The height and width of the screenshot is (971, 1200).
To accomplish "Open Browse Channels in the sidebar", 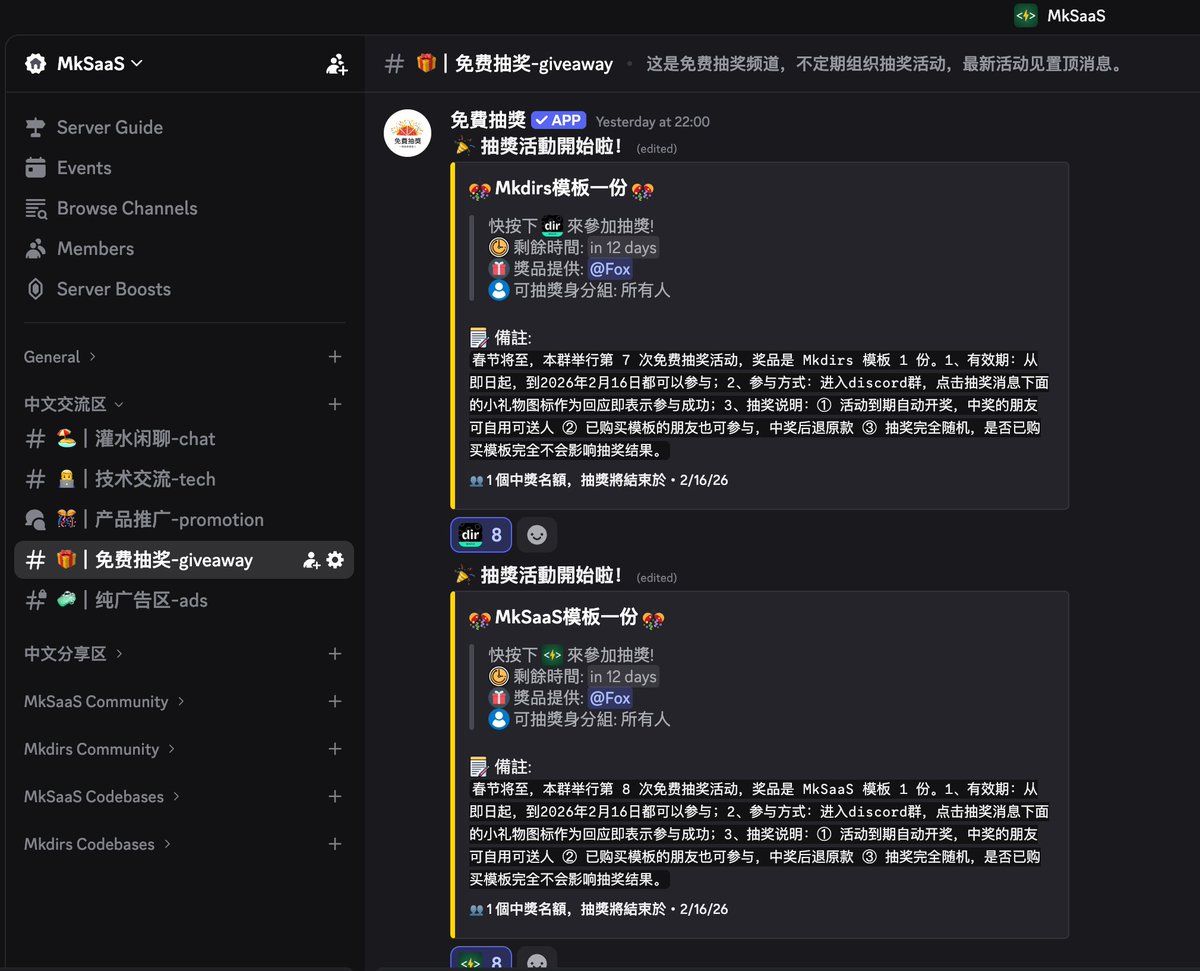I will [x=126, y=208].
